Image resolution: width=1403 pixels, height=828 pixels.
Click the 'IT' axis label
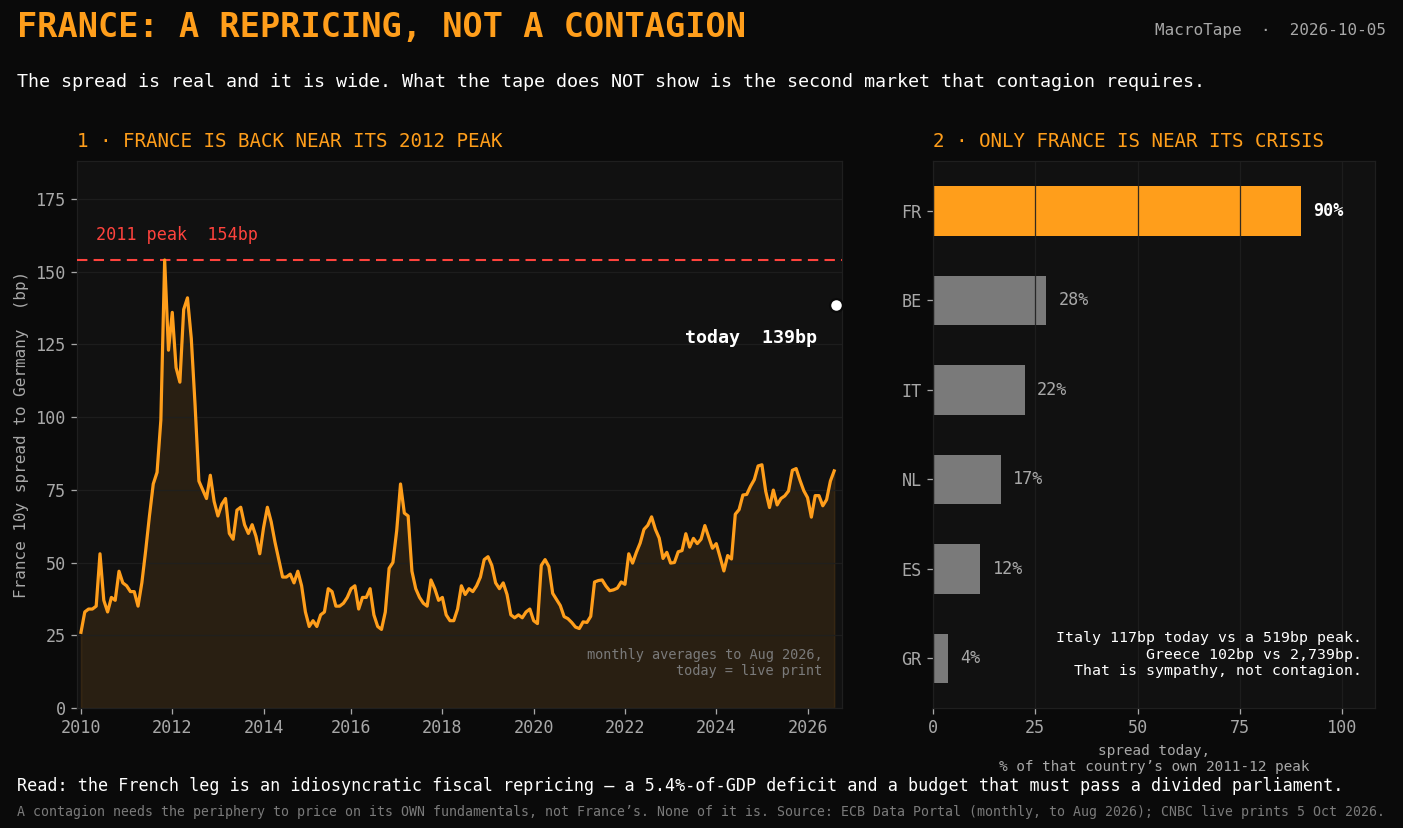[x=911, y=391]
